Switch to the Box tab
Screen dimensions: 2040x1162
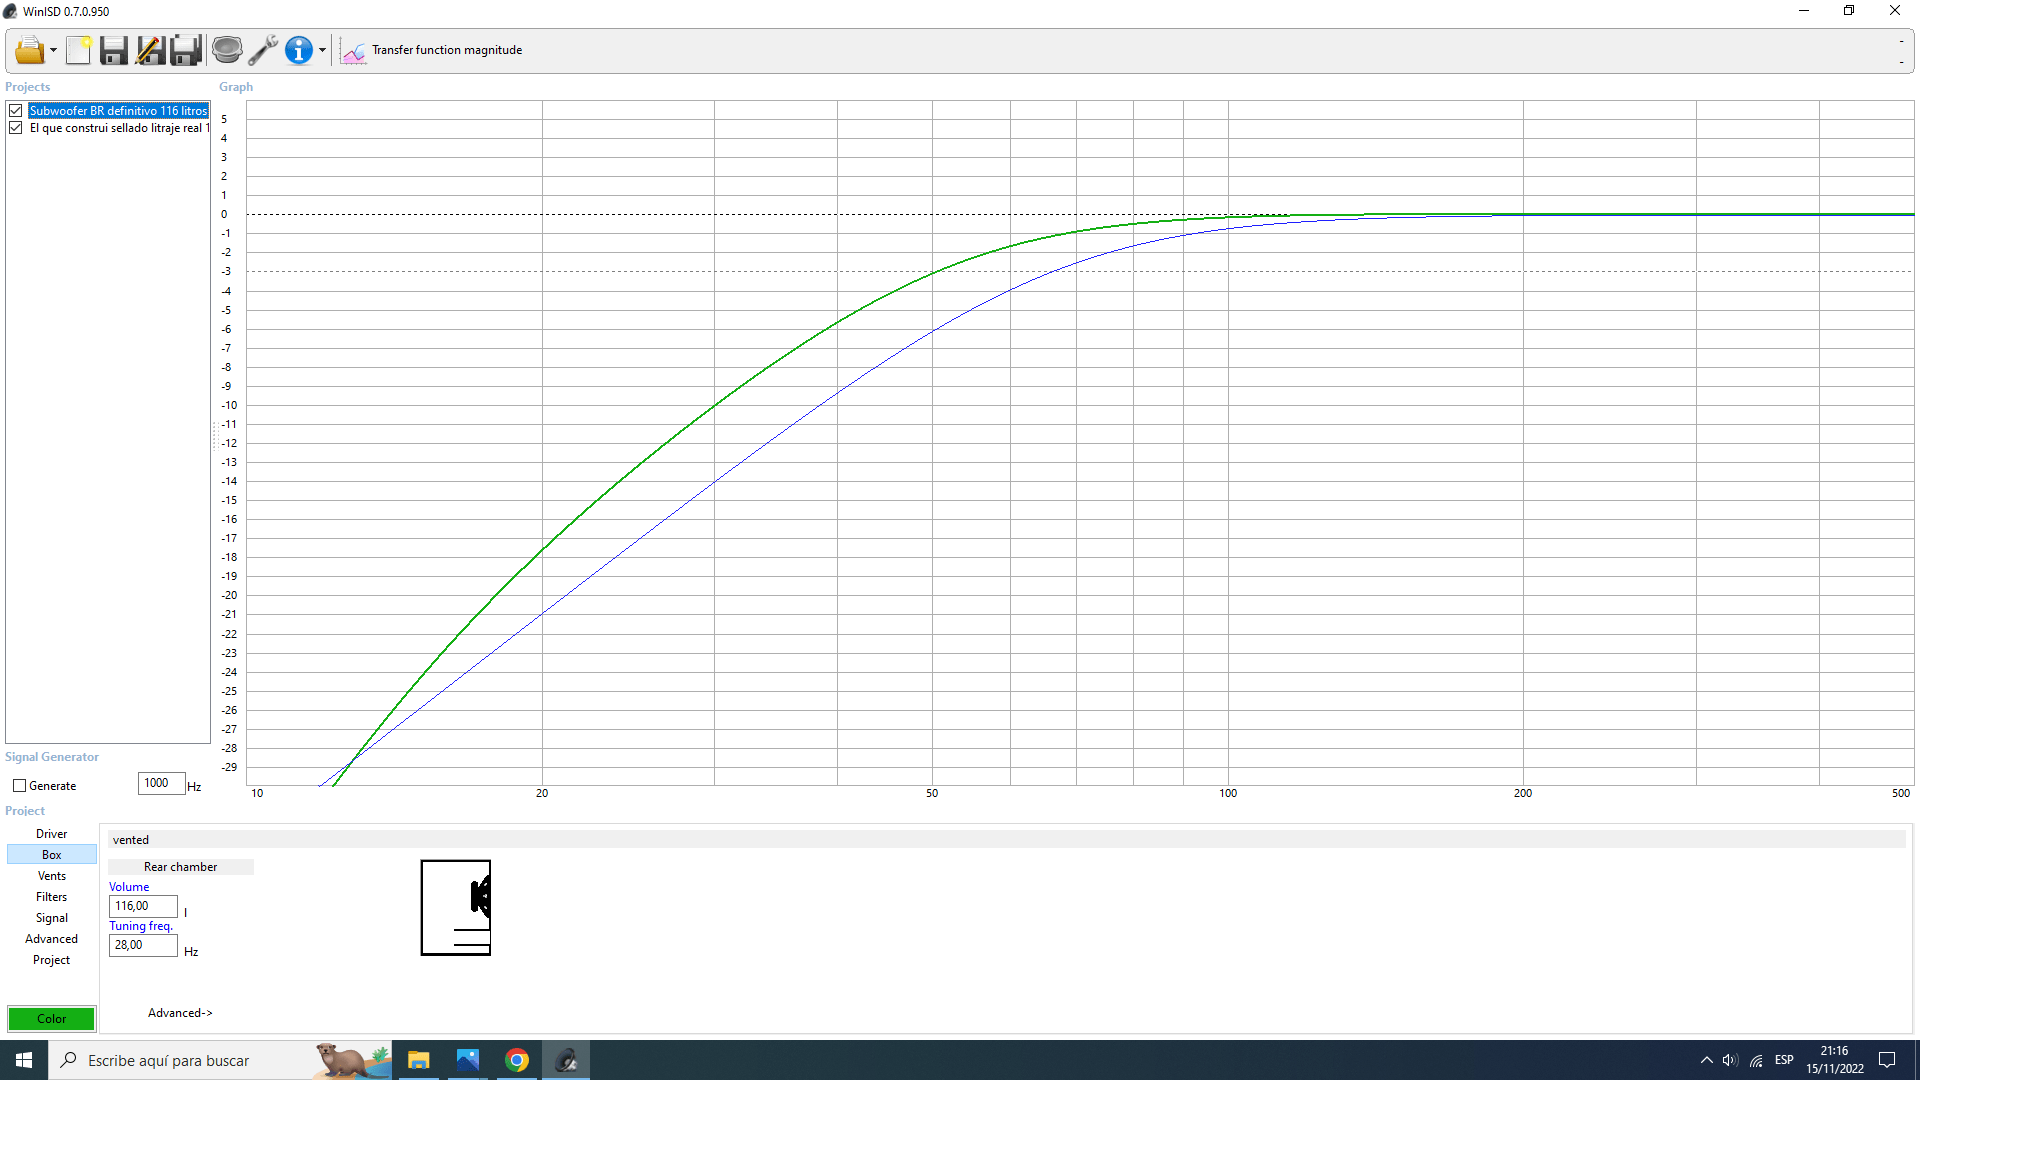click(52, 855)
